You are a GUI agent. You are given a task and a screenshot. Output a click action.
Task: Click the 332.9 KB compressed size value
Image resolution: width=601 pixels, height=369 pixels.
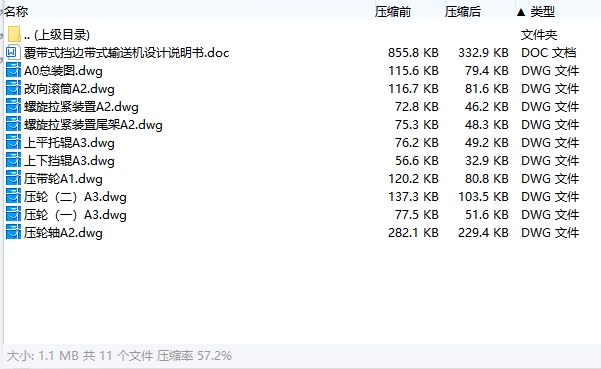[x=483, y=52]
